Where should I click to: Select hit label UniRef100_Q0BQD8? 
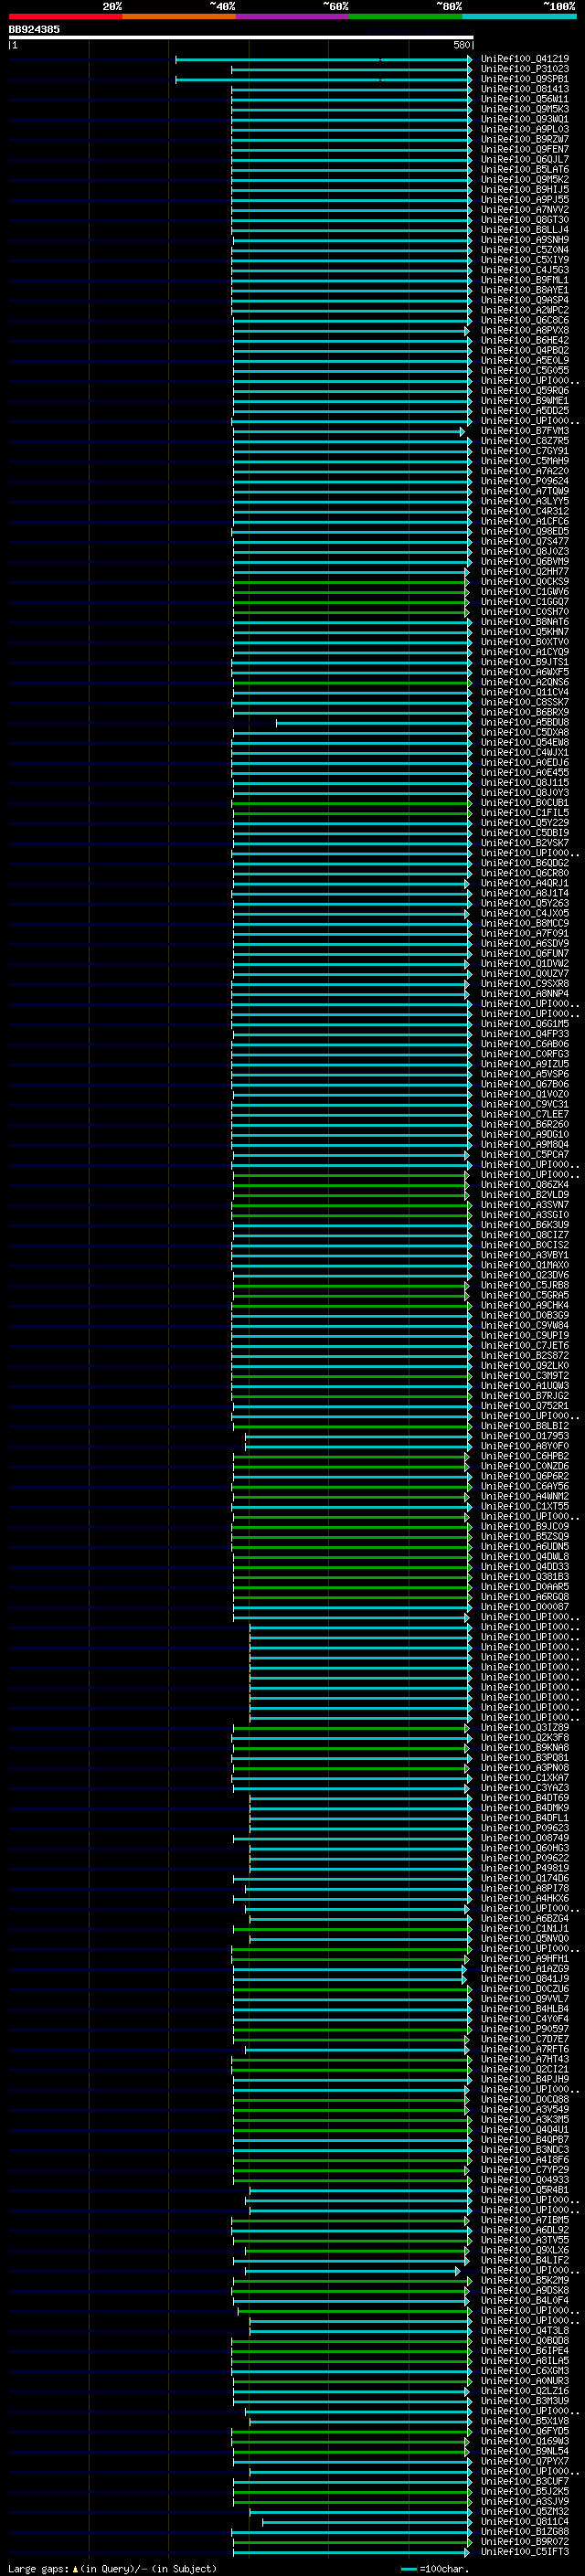(x=524, y=2340)
